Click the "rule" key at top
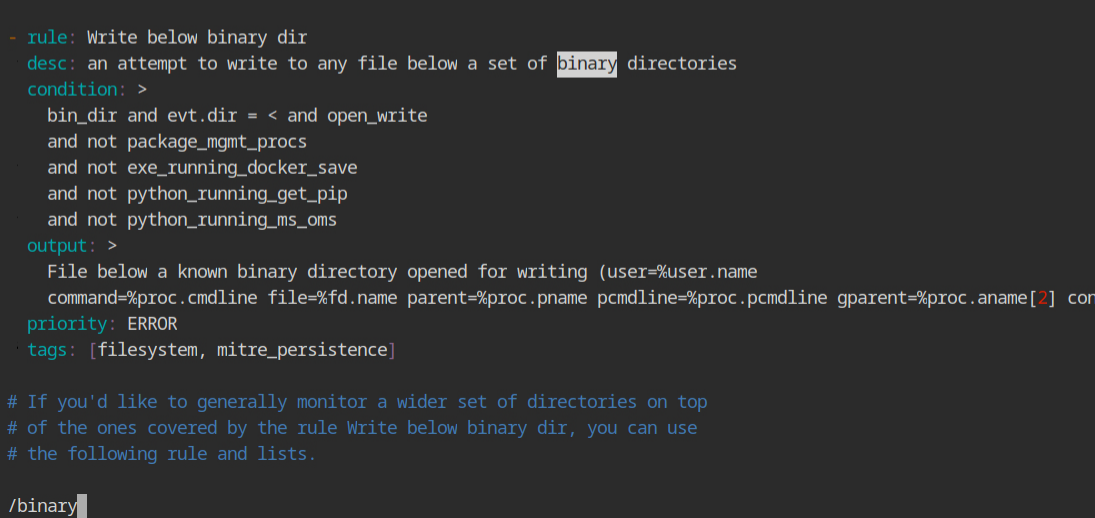The height and width of the screenshot is (518, 1095). point(47,38)
